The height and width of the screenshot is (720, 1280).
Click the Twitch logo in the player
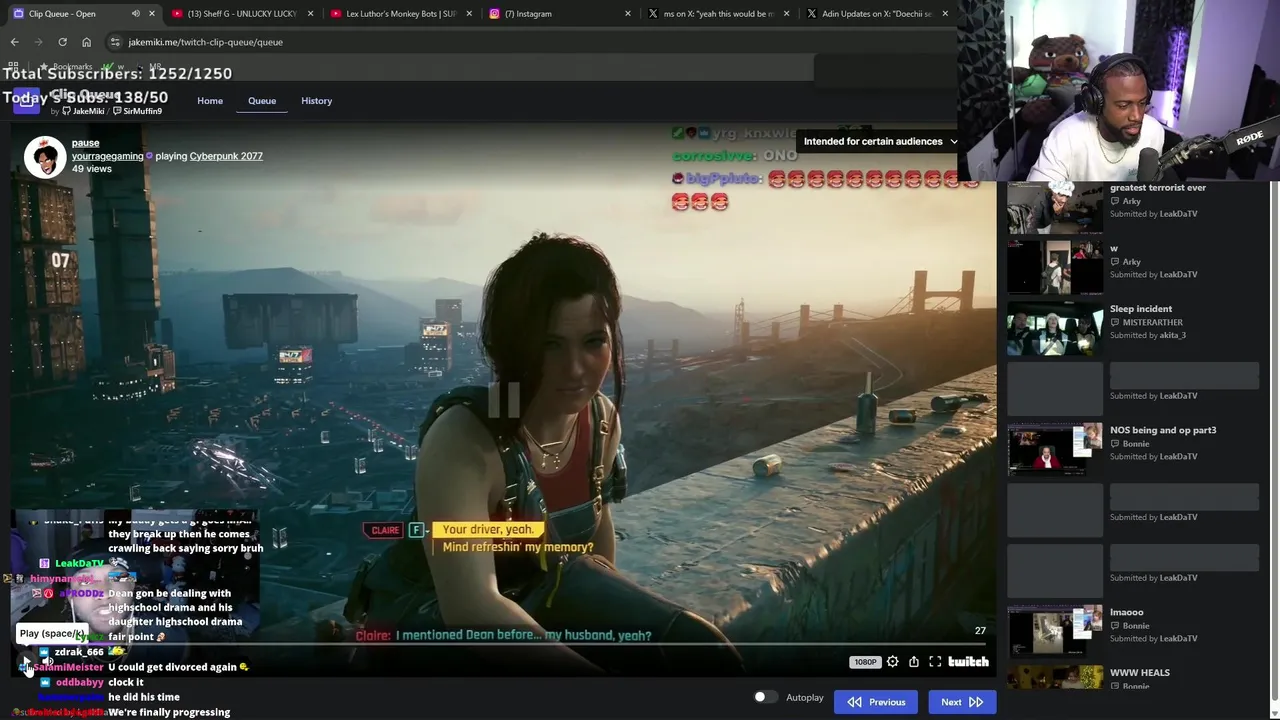click(x=968, y=661)
